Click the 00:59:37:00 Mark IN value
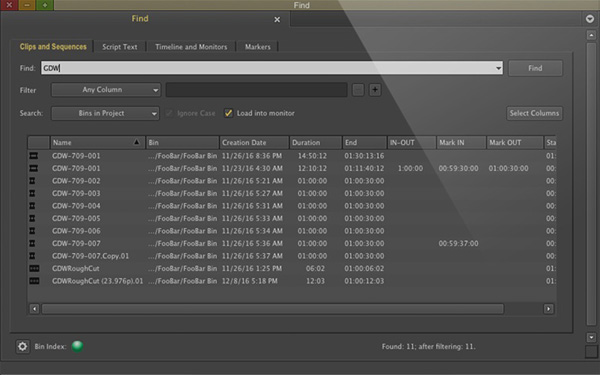600x375 pixels. [458, 243]
